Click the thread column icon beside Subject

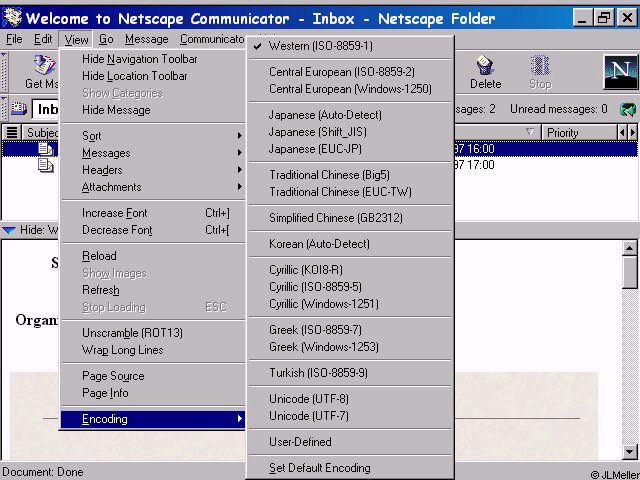tap(12, 132)
